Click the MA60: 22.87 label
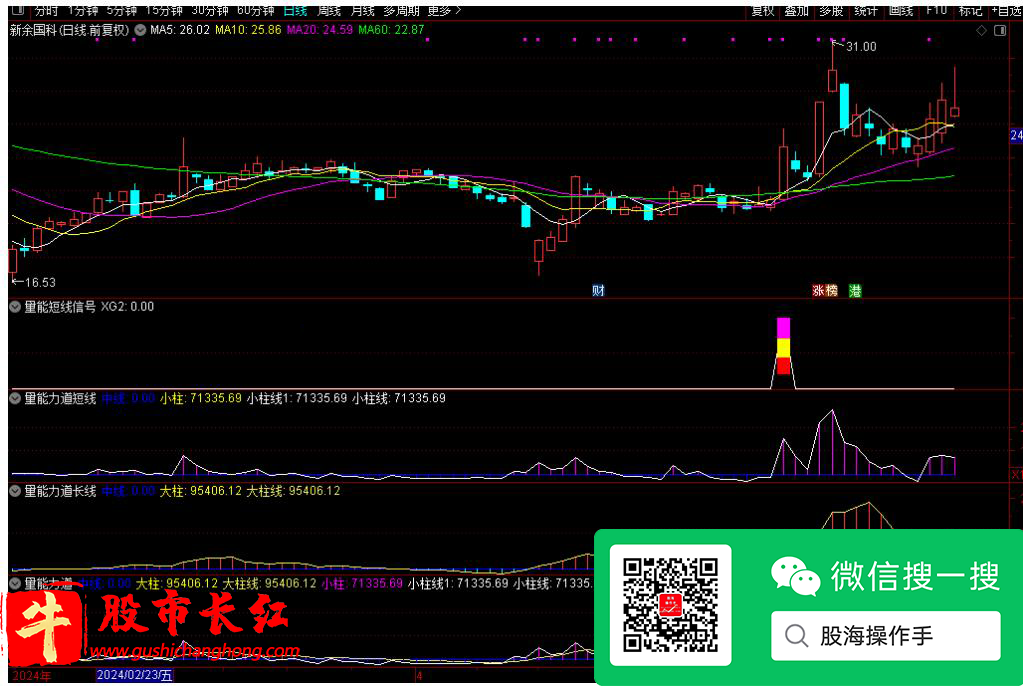The width and height of the screenshot is (1023, 686). pyautogui.click(x=391, y=30)
